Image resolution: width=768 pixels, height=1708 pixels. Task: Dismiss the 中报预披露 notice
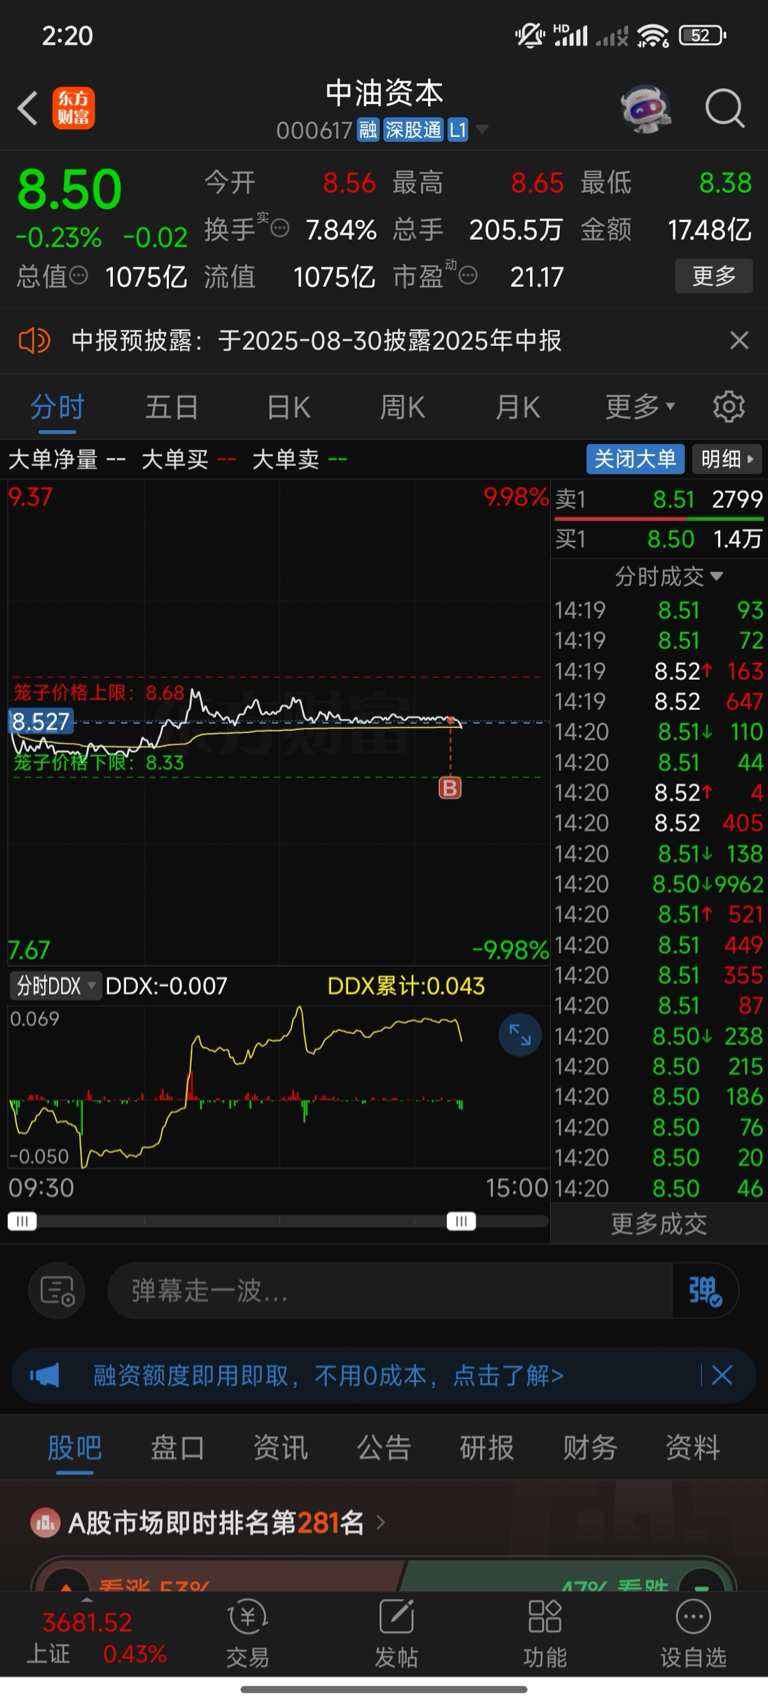click(739, 341)
